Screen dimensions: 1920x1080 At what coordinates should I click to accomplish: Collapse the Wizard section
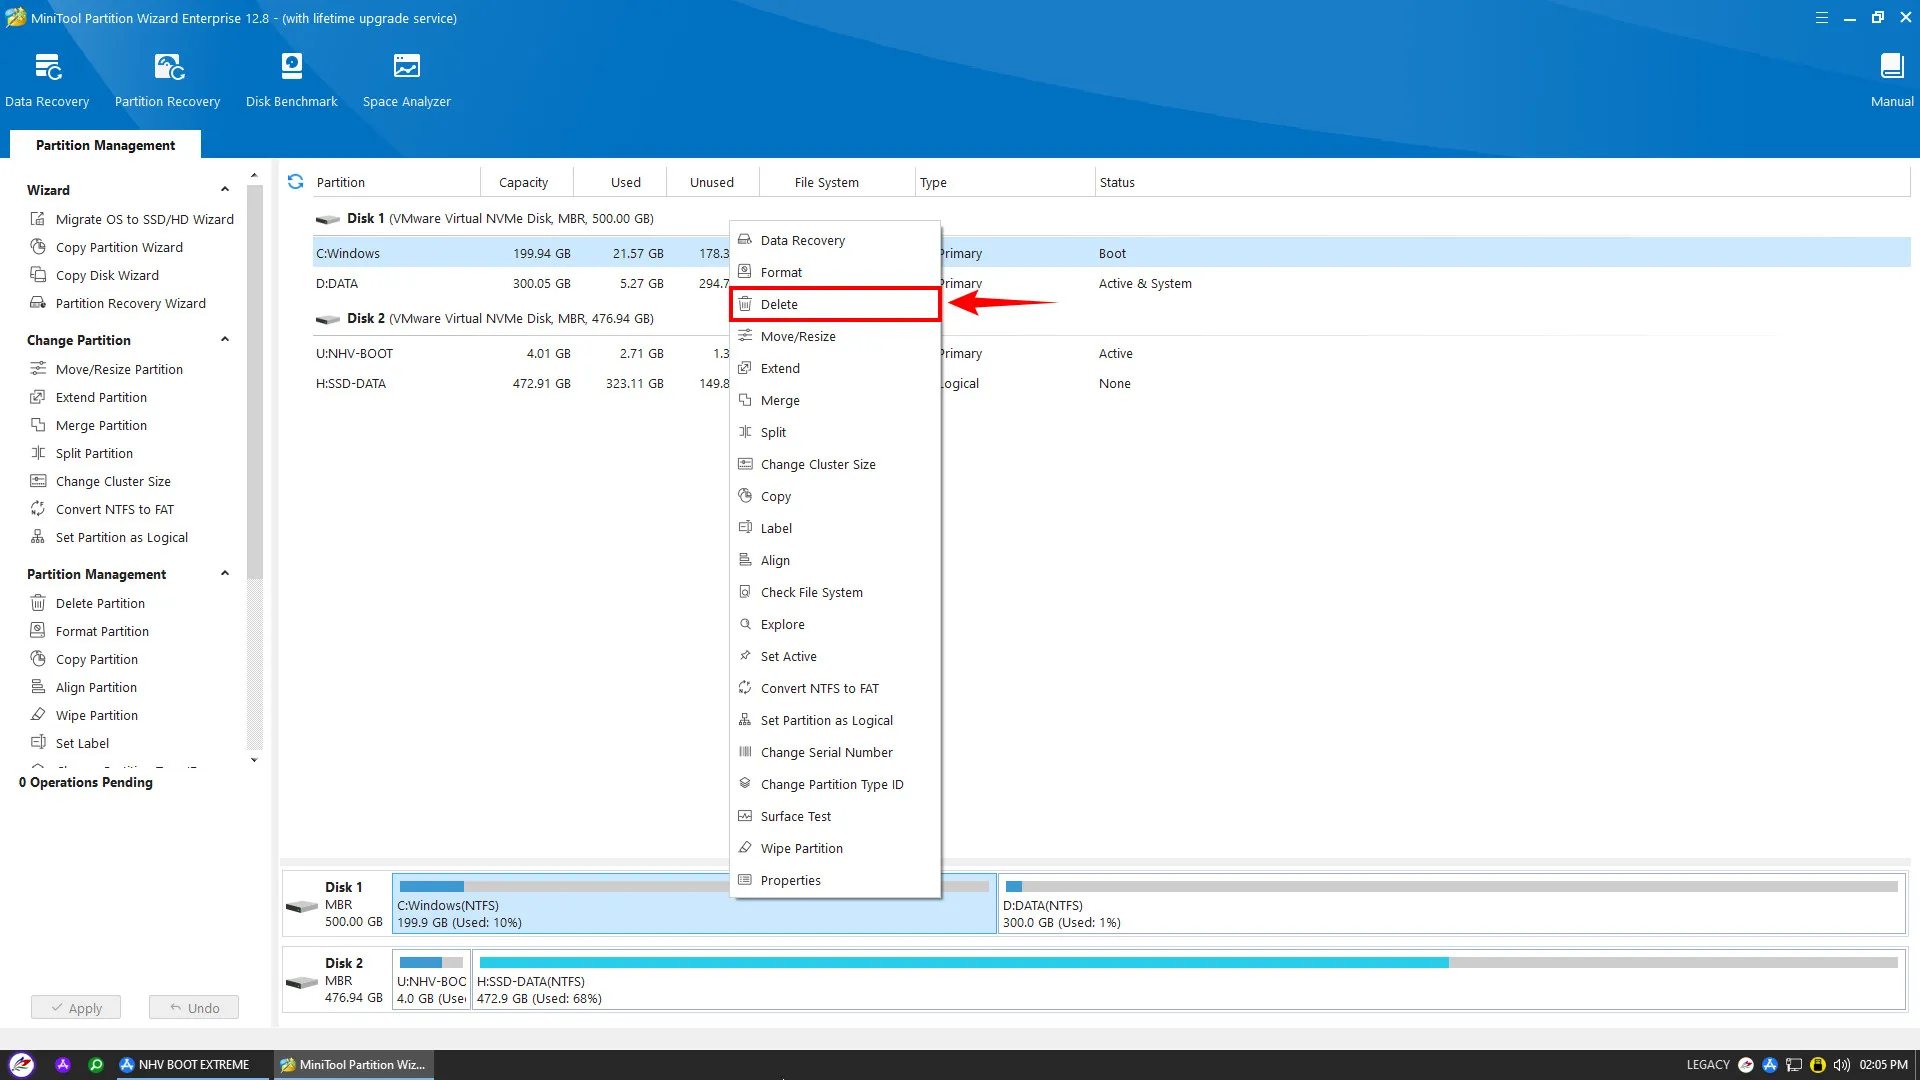[225, 190]
